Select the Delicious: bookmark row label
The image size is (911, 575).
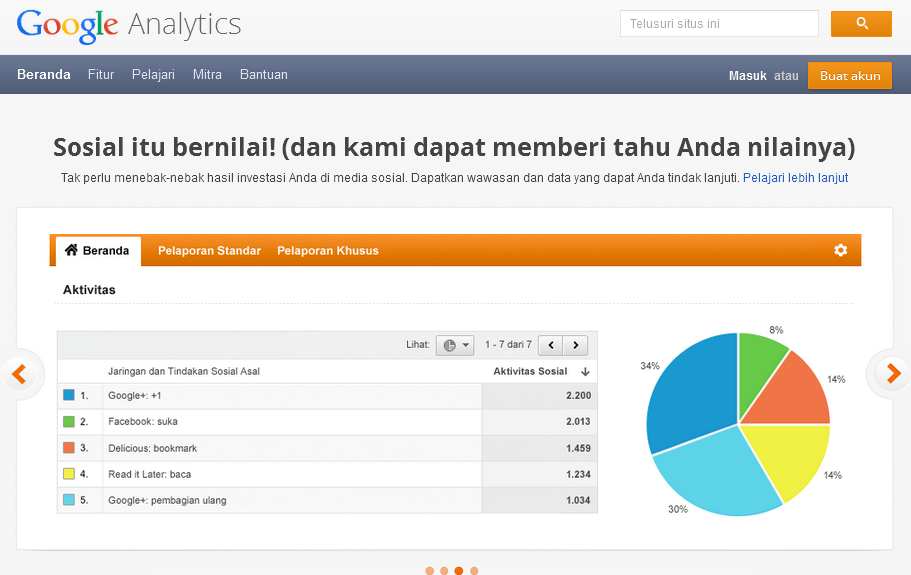[152, 448]
